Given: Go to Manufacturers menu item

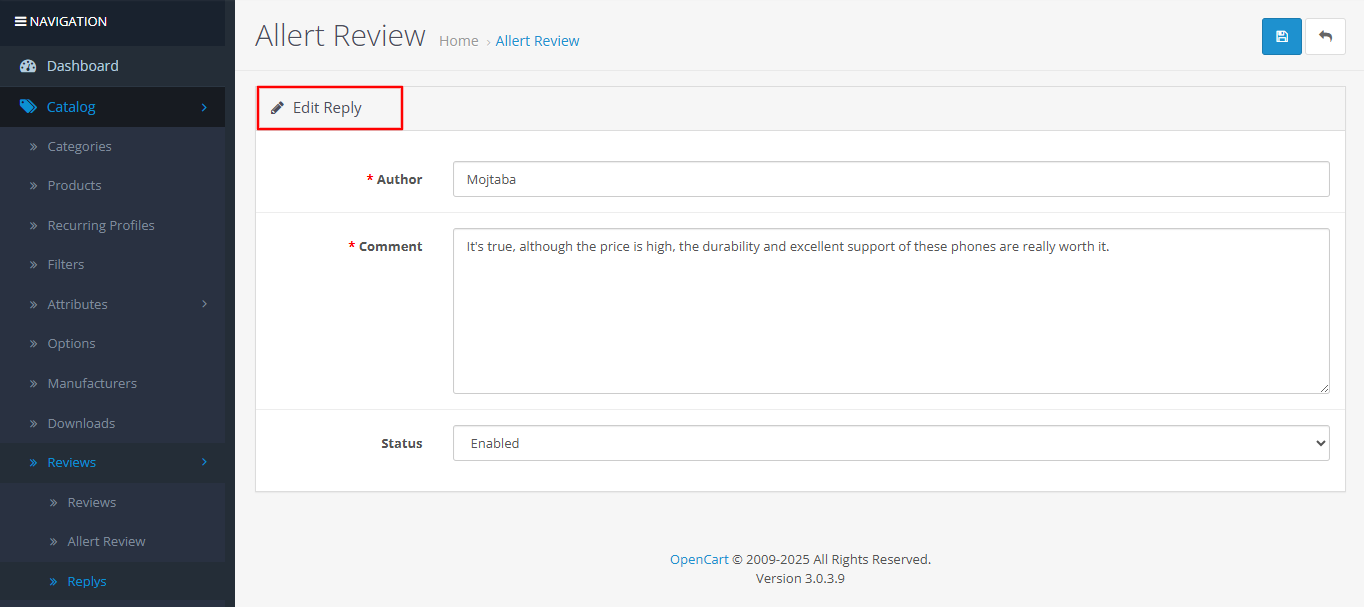Looking at the screenshot, I should coord(92,383).
